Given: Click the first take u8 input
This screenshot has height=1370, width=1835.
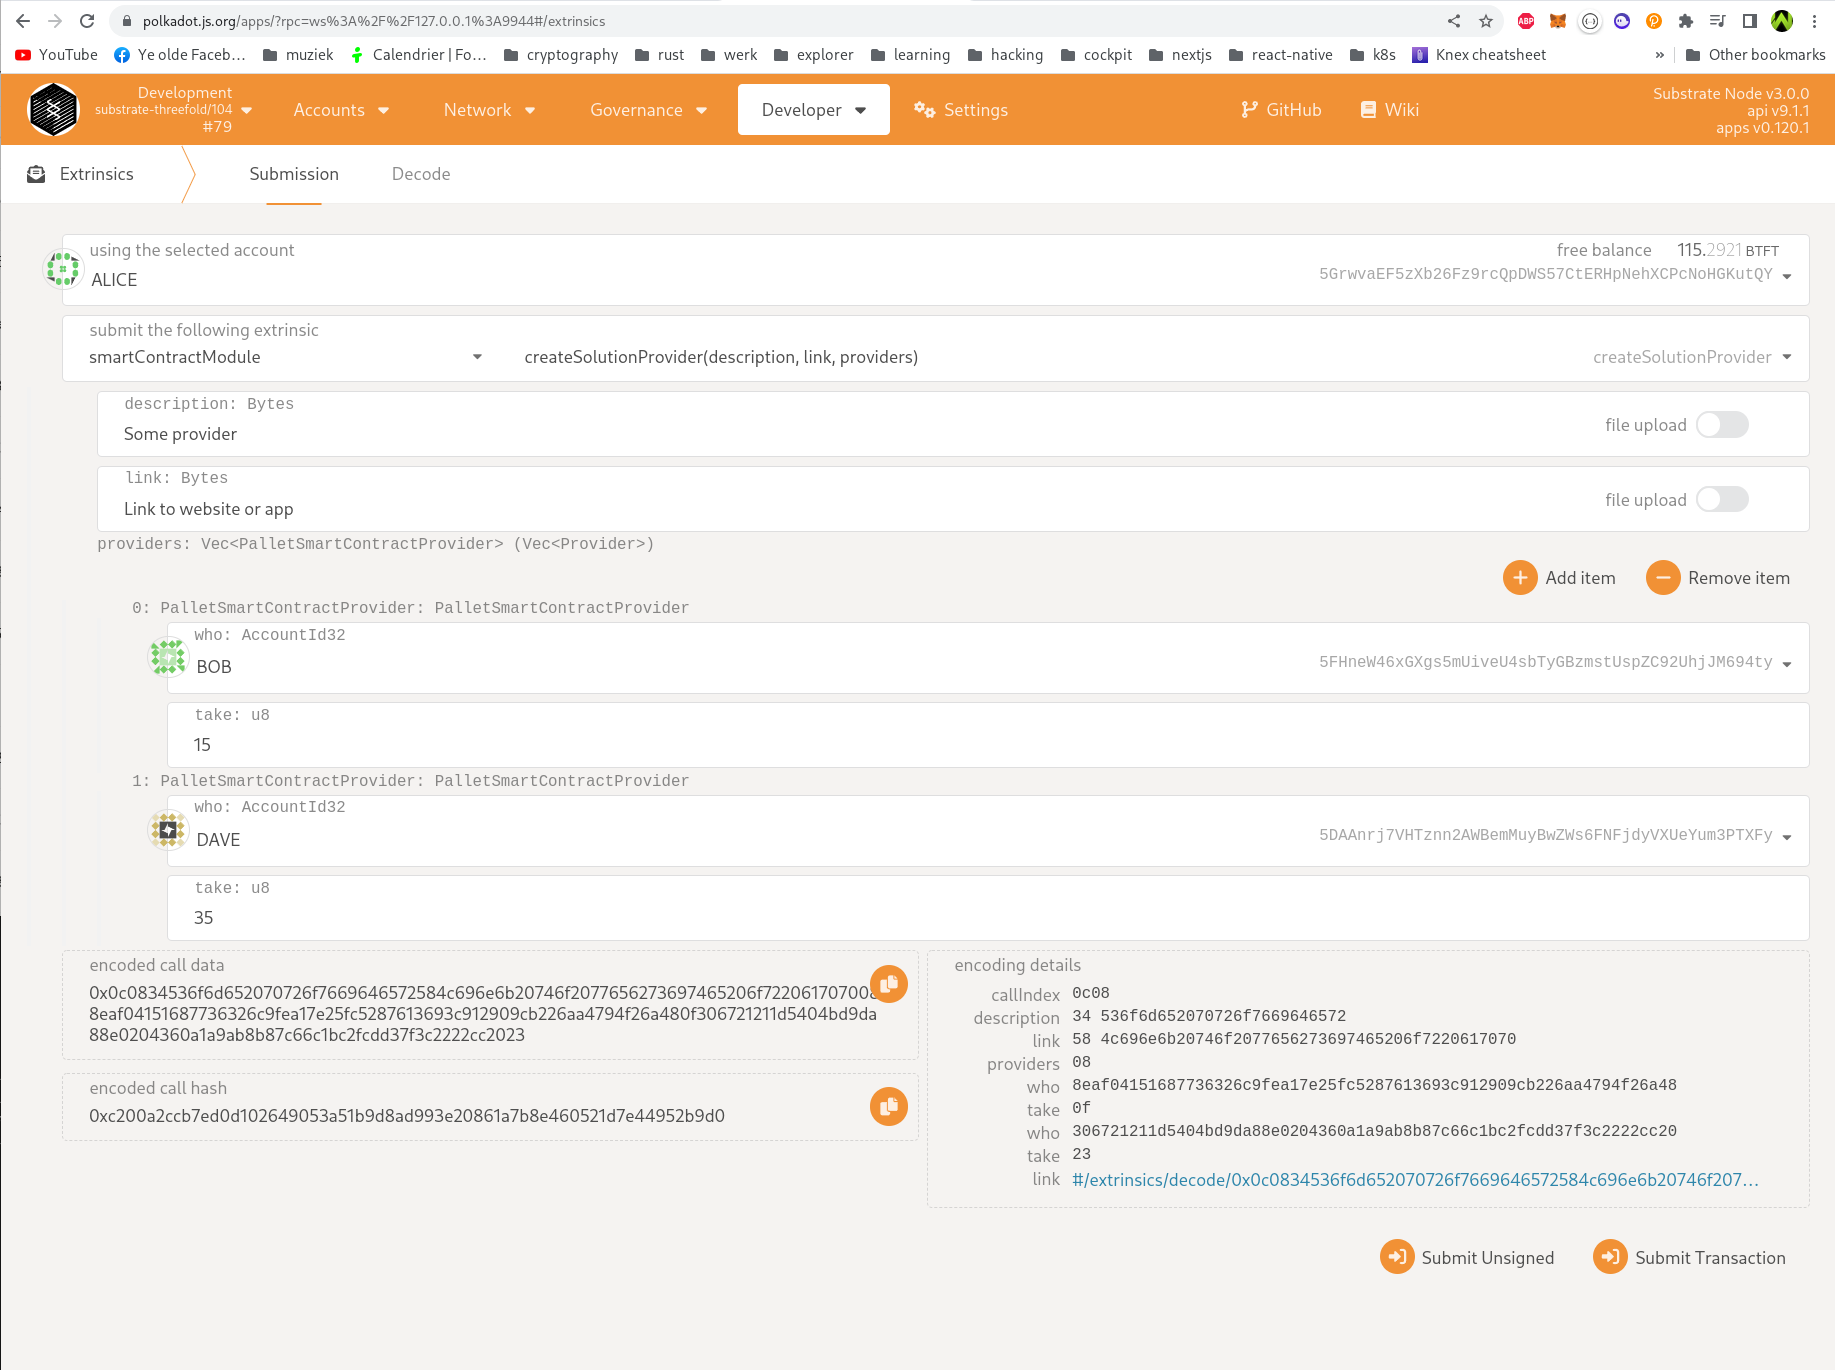Looking at the screenshot, I should 985,745.
